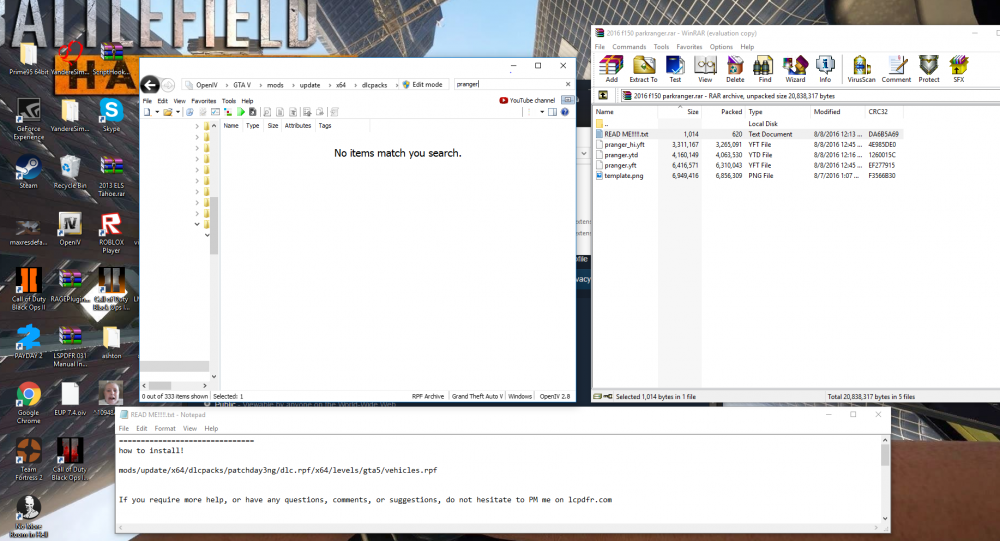Select the OpenIV desktop shortcut
The width and height of the screenshot is (1000, 541).
(70, 229)
